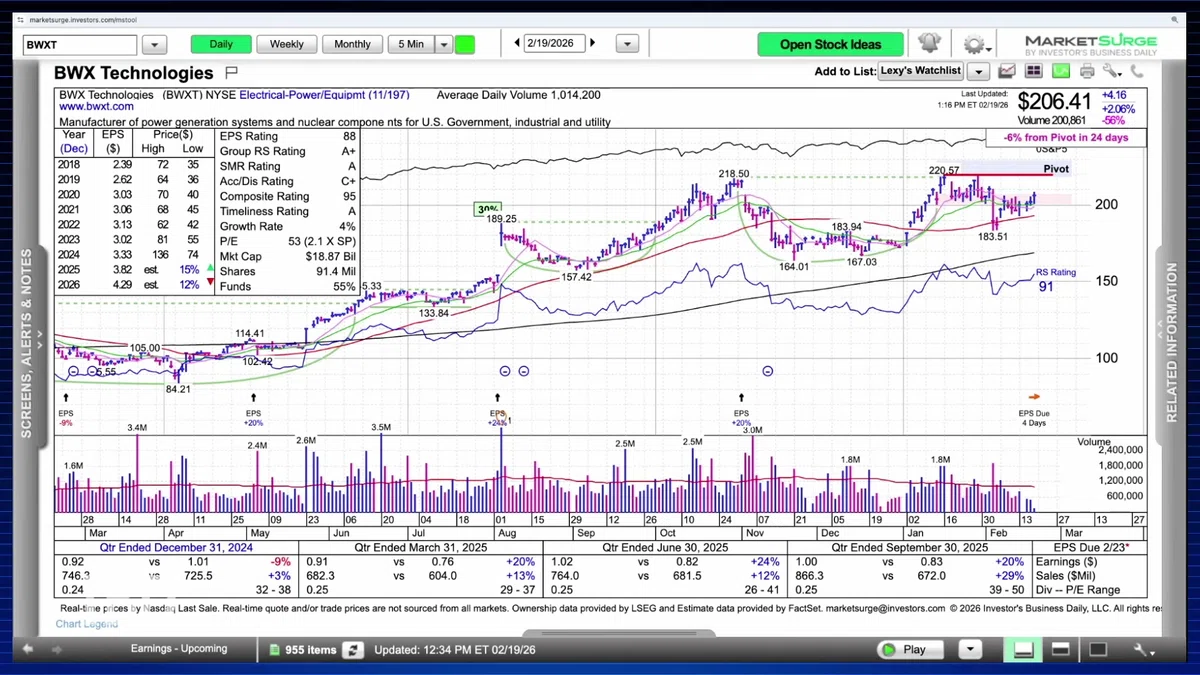Open the alerts bell icon

929,43
